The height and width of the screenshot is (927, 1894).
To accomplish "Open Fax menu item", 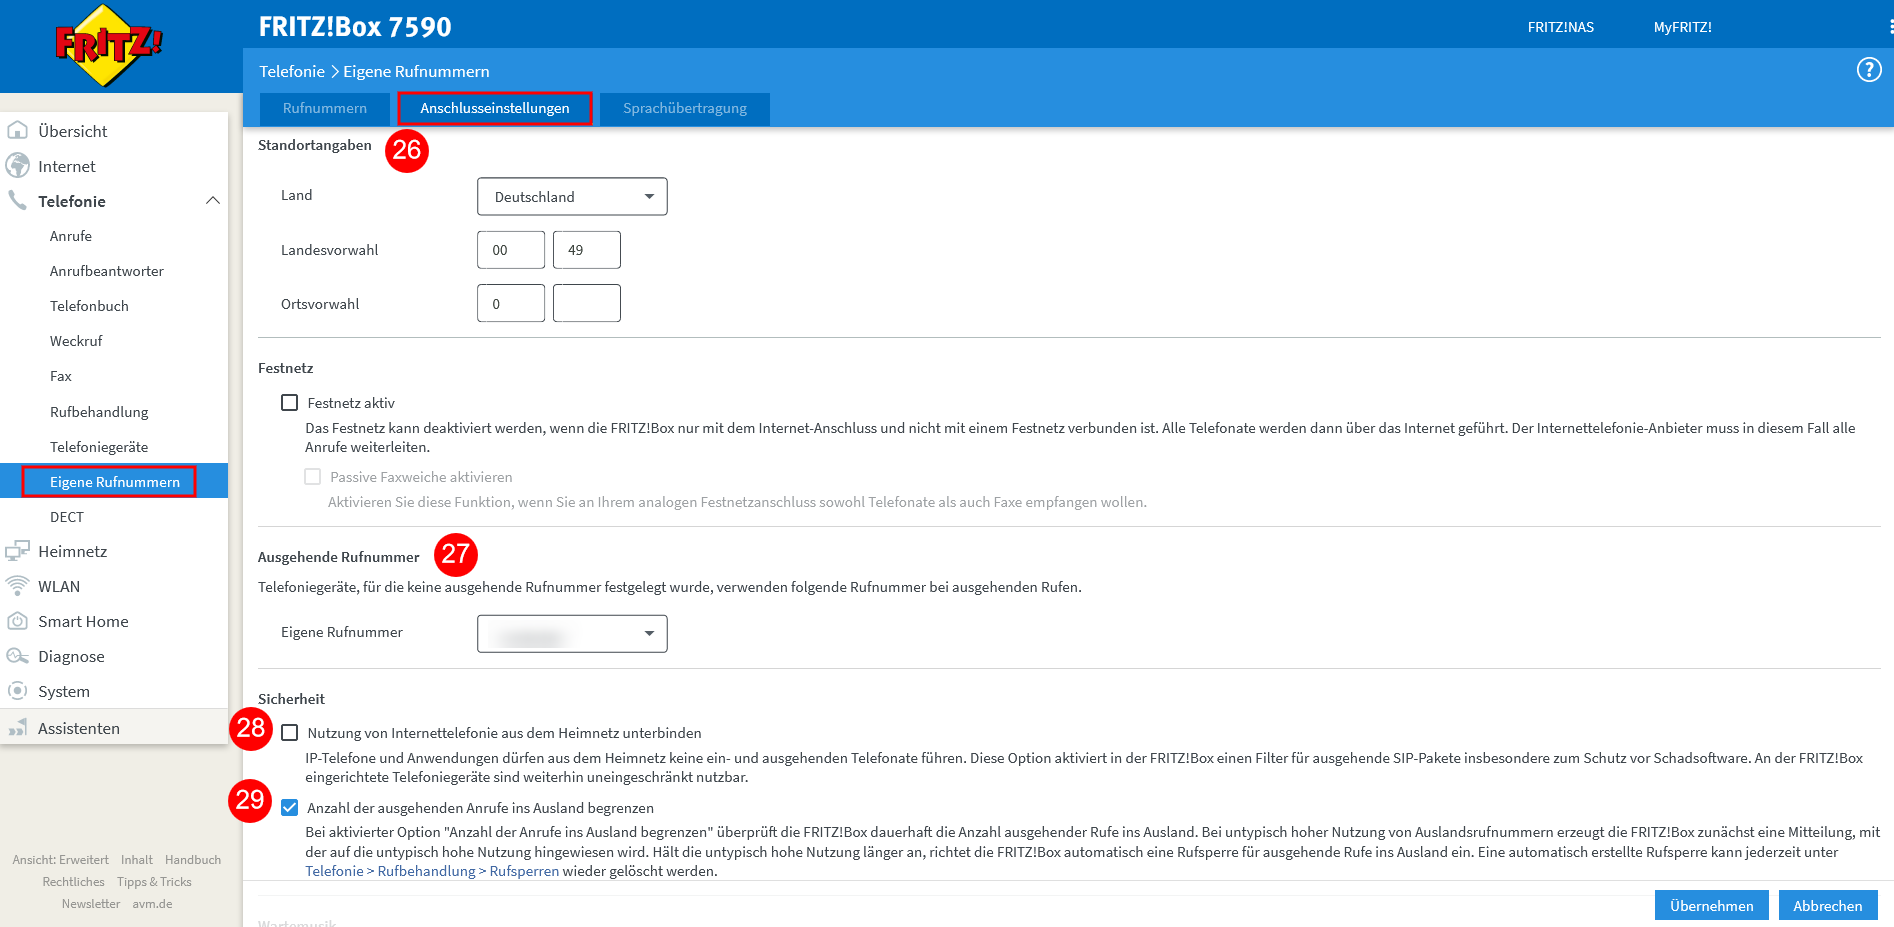I will click(61, 376).
